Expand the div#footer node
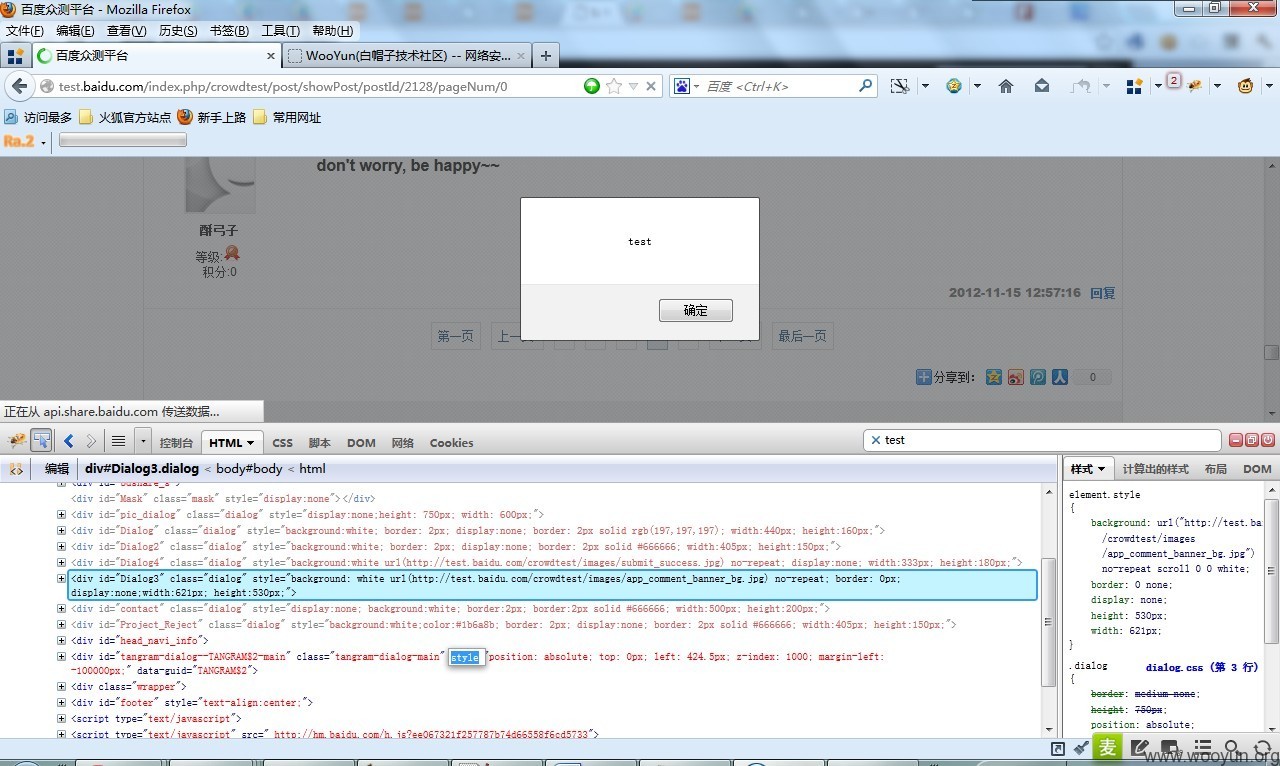 (x=61, y=703)
